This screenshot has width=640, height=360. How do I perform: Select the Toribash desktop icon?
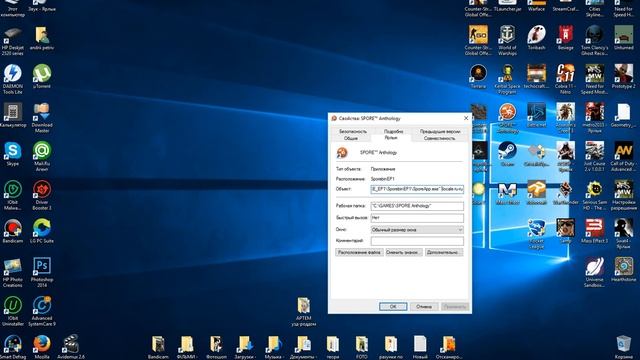pos(536,38)
